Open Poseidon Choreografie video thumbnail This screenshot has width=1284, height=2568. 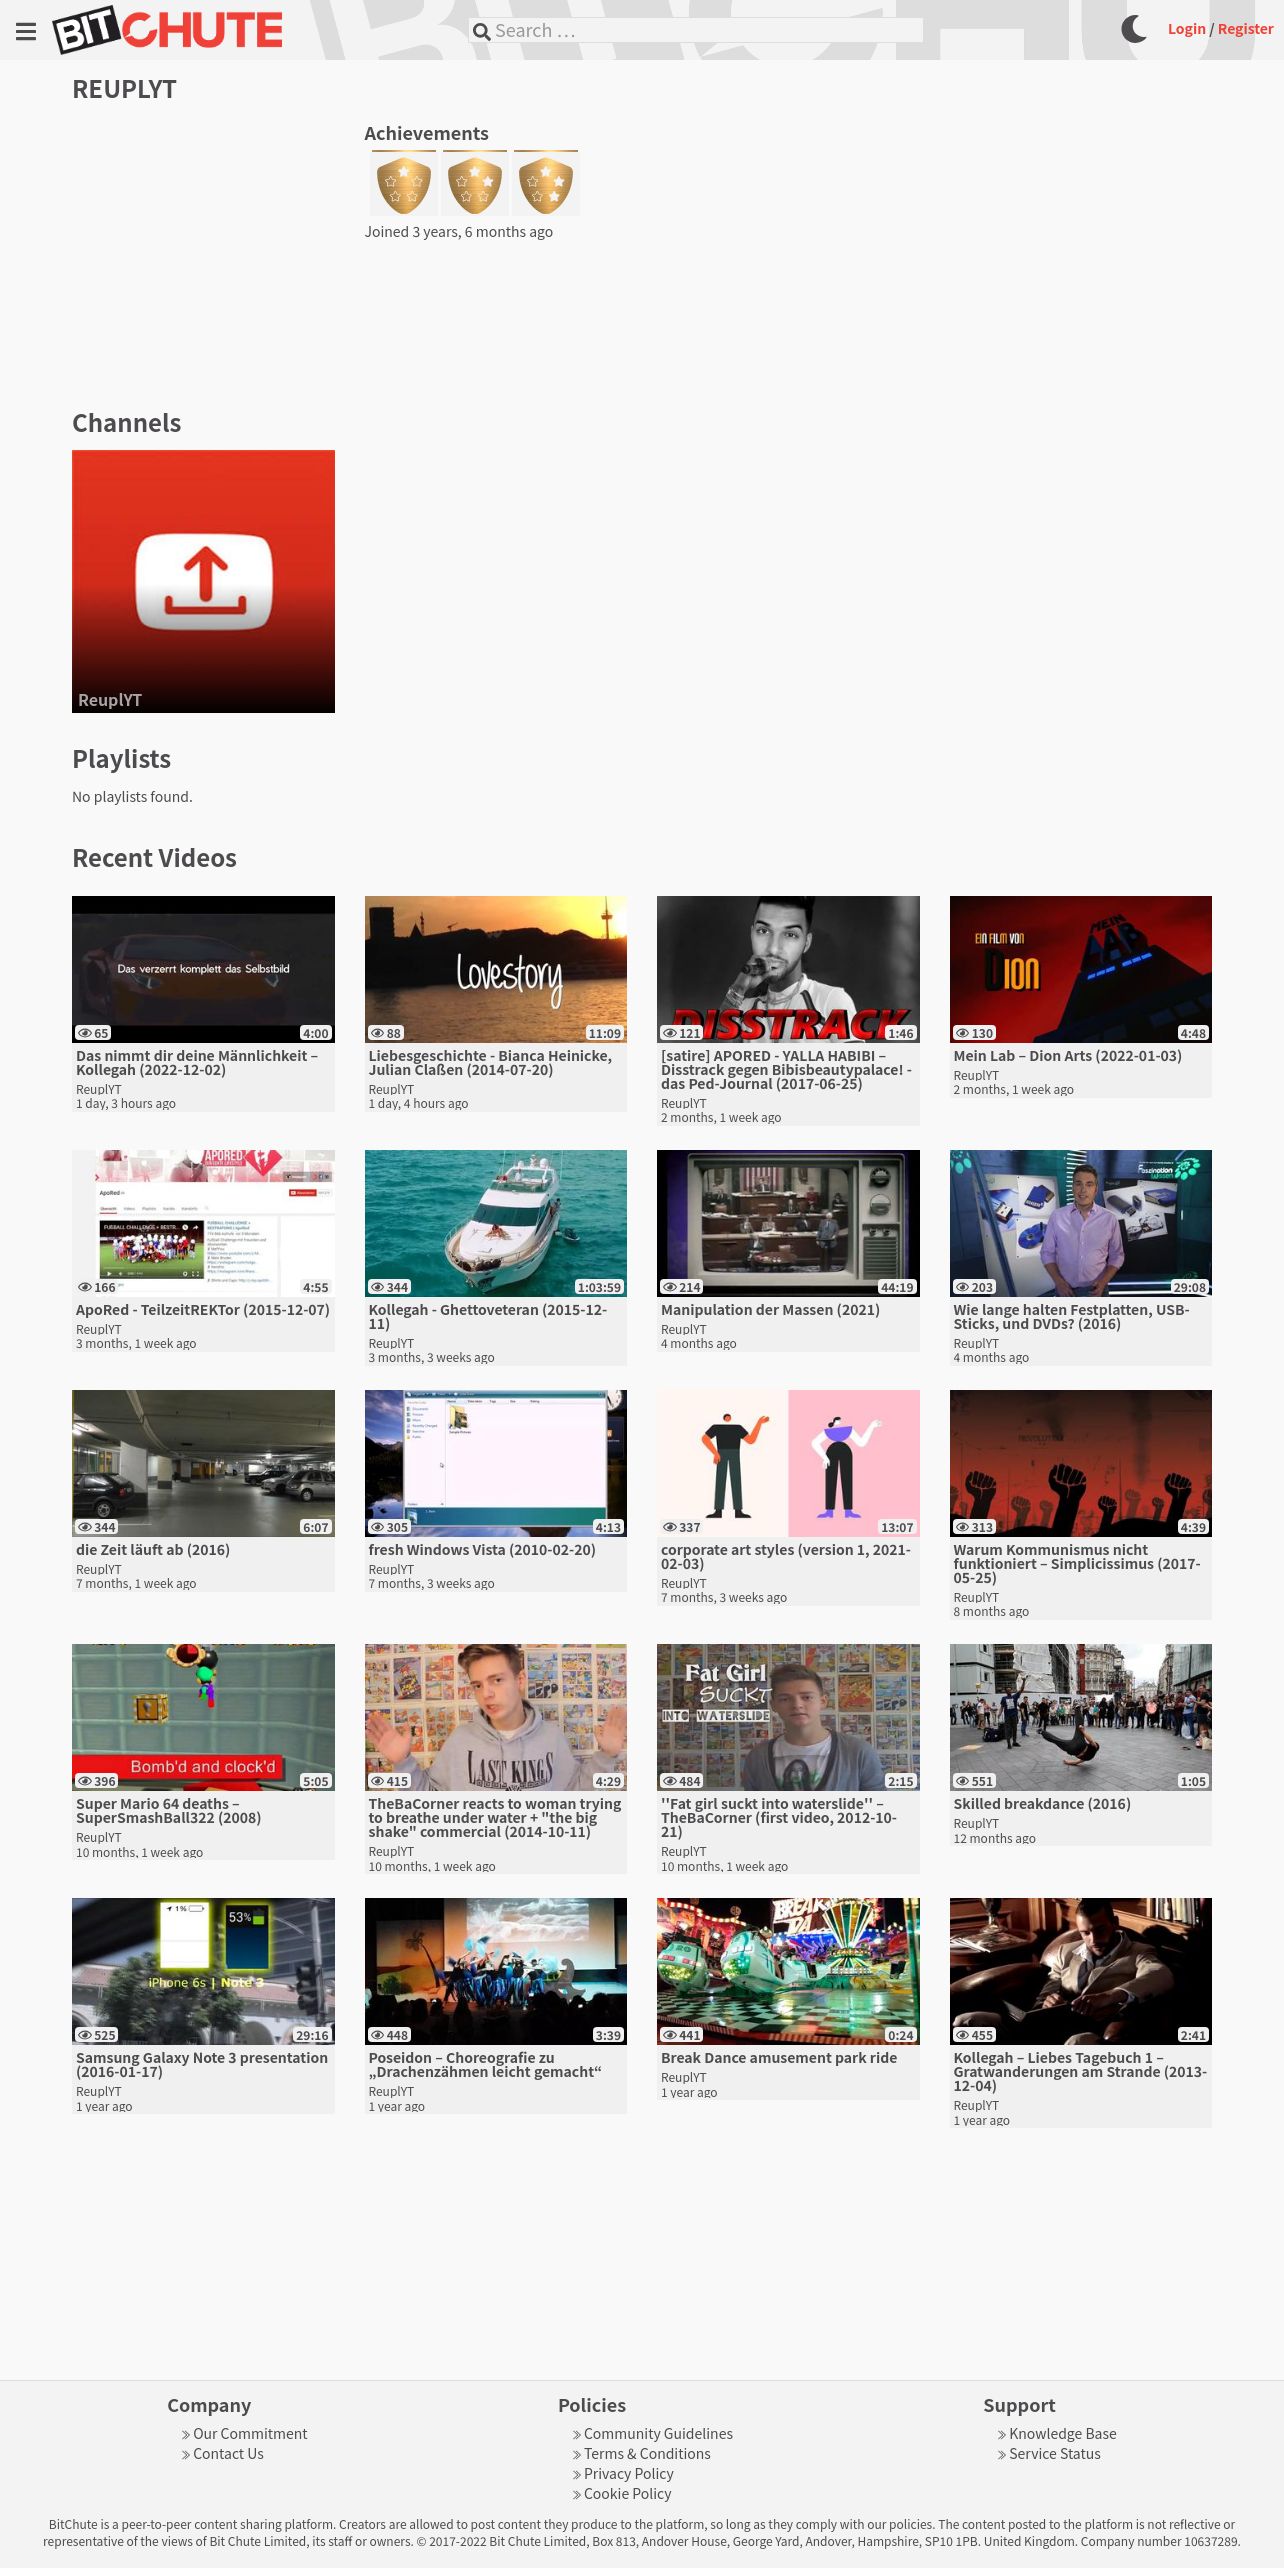(496, 1971)
